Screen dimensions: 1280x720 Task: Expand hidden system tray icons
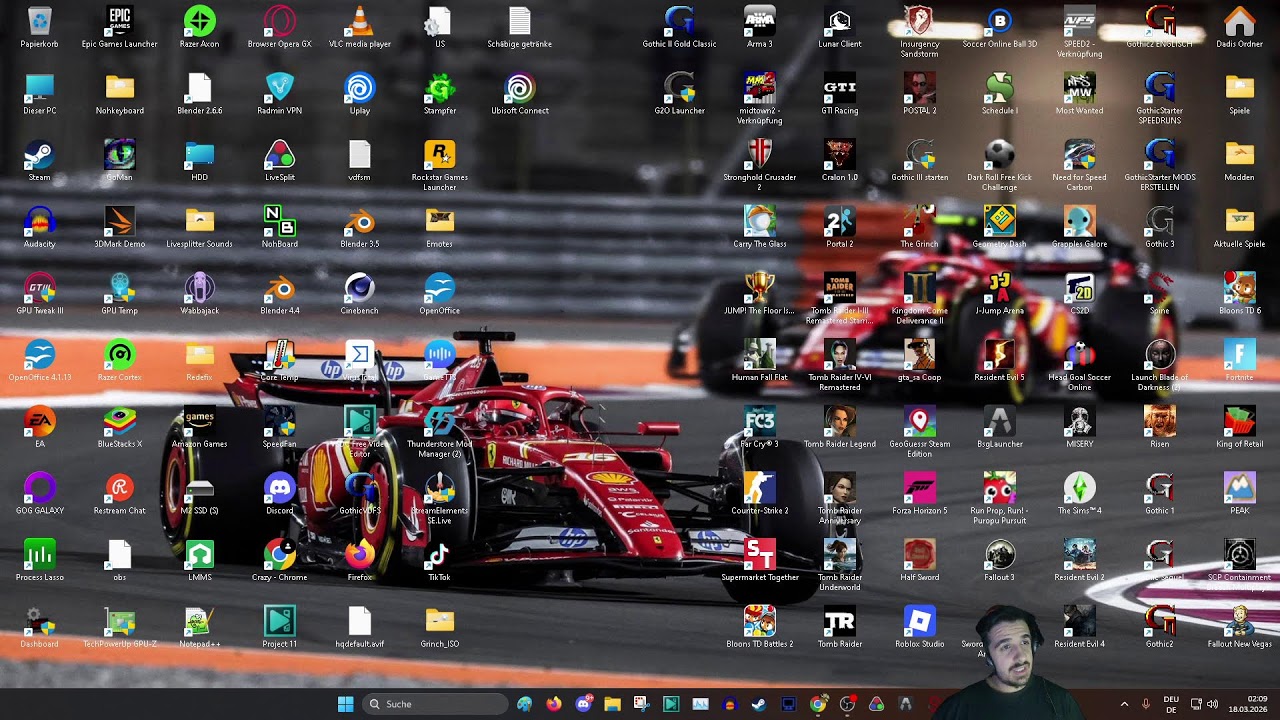(x=1124, y=704)
